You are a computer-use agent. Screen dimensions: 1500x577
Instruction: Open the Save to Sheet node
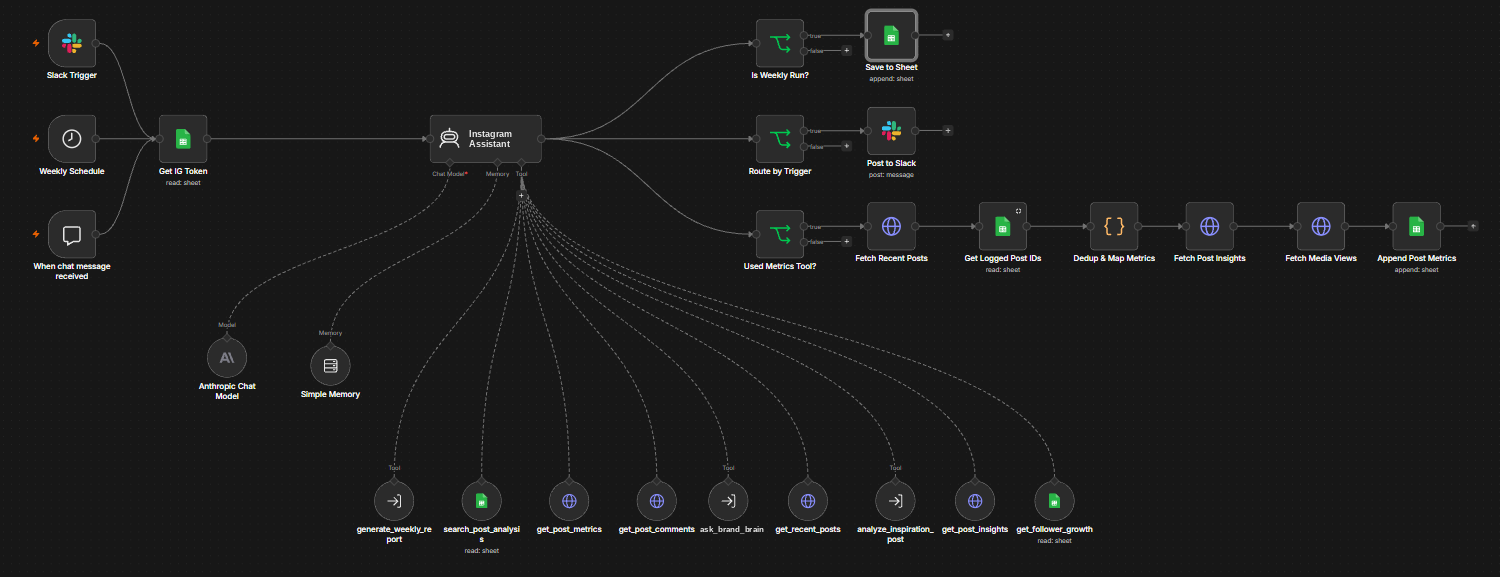click(x=891, y=35)
